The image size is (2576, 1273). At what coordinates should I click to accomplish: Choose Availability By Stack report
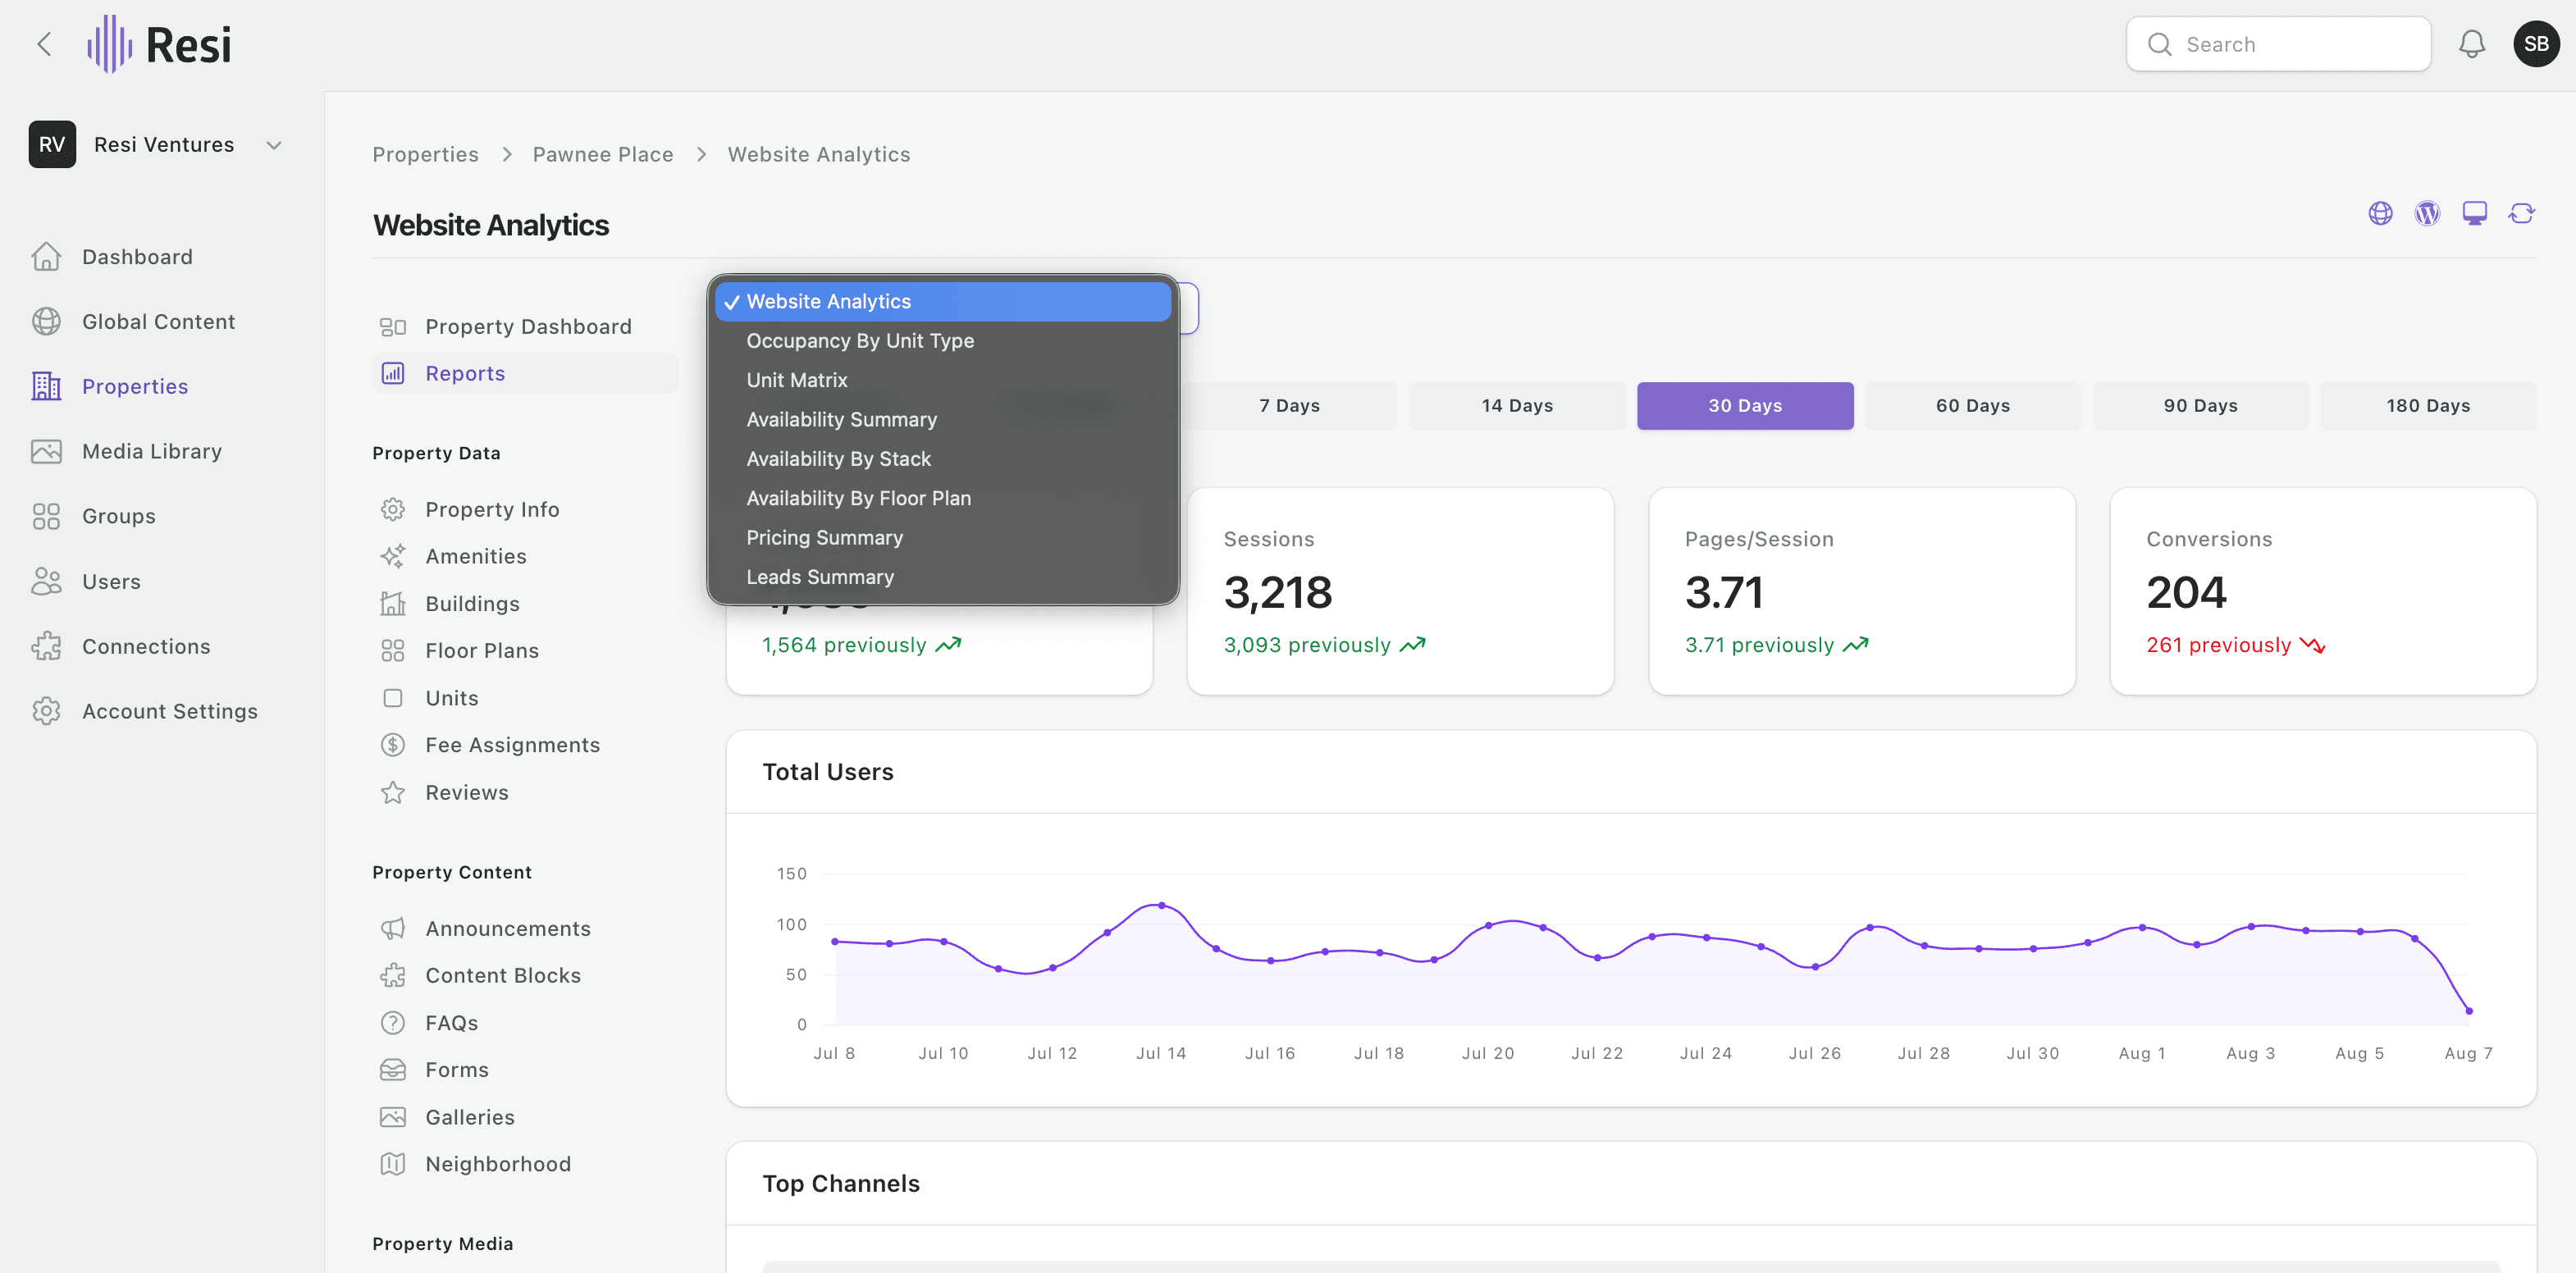[x=943, y=459]
